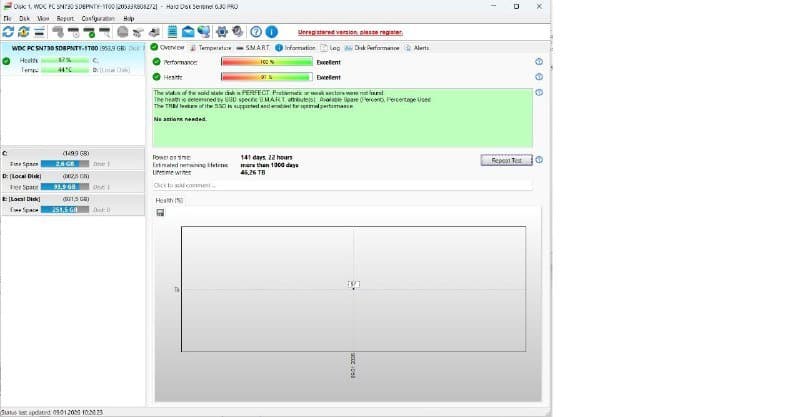Click help icon beside the Performance bar

pyautogui.click(x=539, y=62)
